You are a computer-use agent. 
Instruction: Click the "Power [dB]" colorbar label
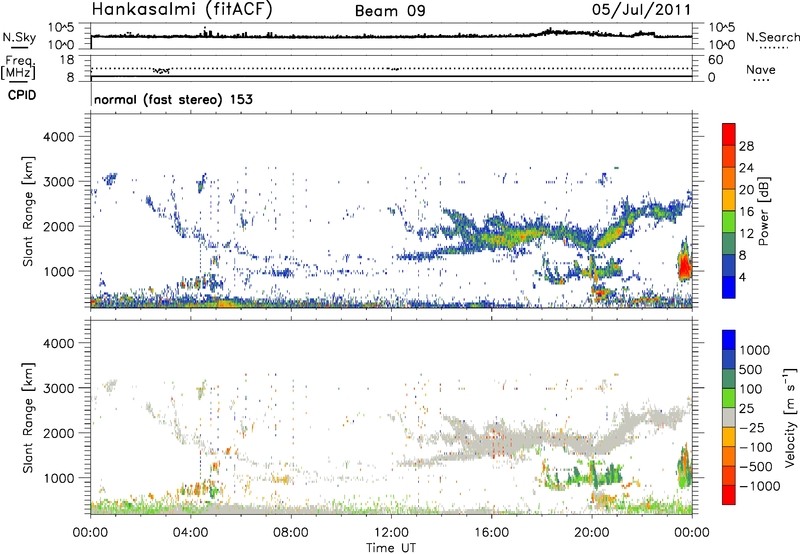pyautogui.click(x=763, y=211)
